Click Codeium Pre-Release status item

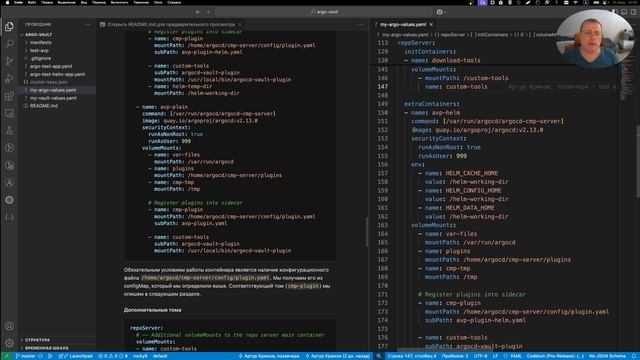point(555,356)
